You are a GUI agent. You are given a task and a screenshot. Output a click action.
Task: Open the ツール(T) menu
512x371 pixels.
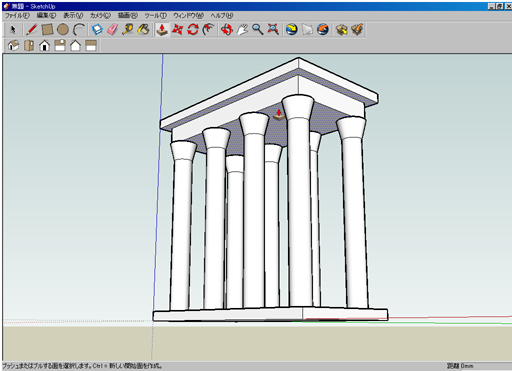click(155, 15)
